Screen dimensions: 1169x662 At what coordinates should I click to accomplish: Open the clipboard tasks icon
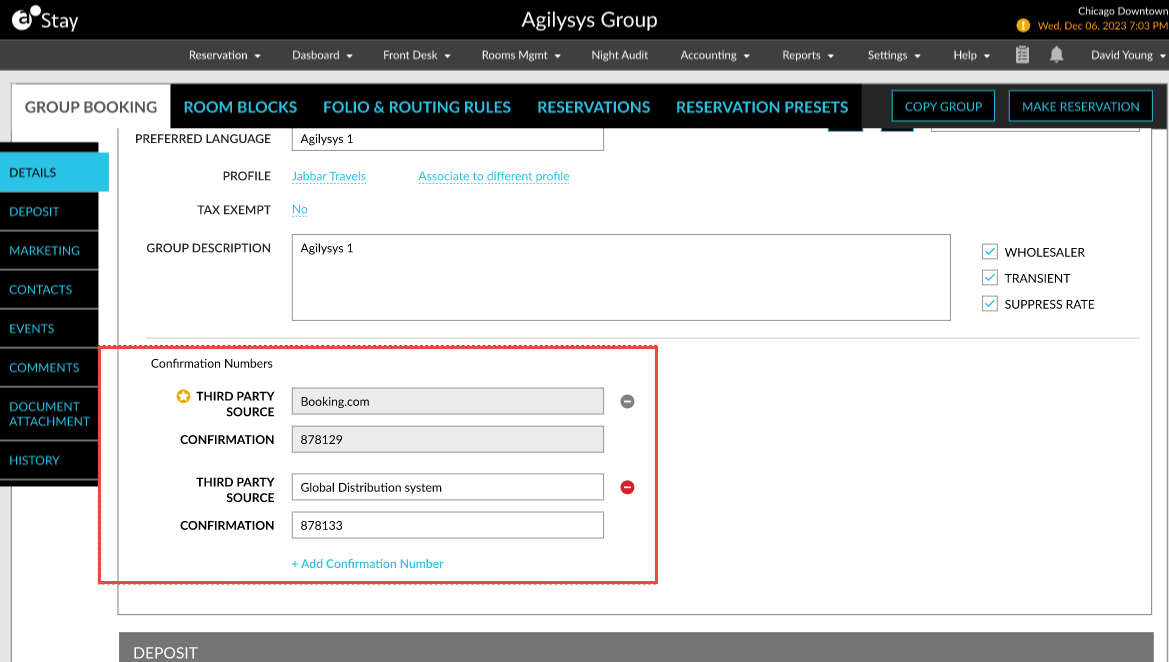point(1022,54)
